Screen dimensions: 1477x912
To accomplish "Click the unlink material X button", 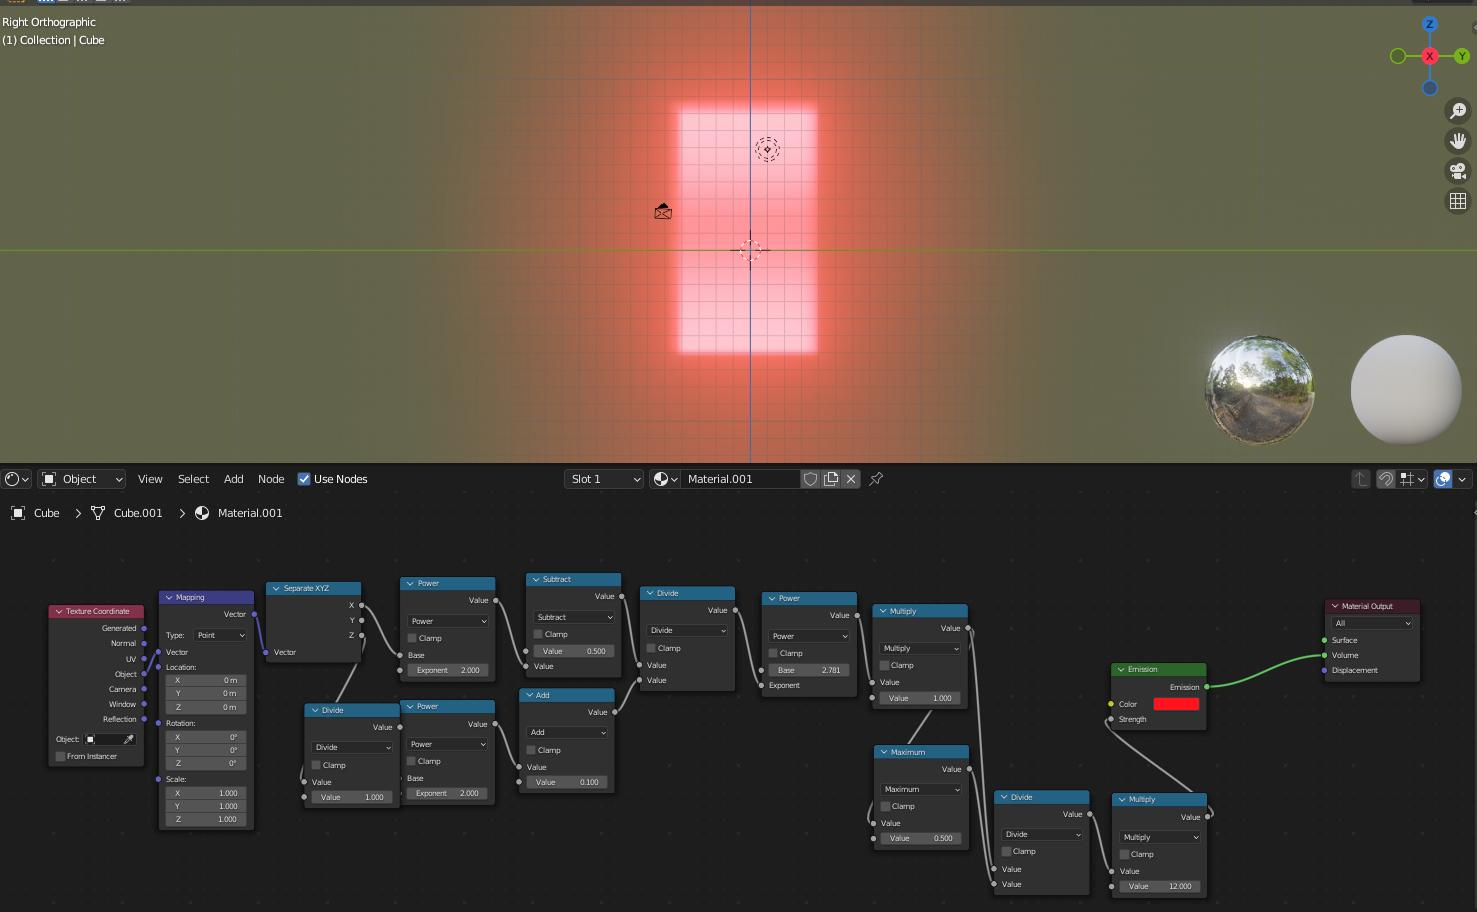I will (x=850, y=479).
